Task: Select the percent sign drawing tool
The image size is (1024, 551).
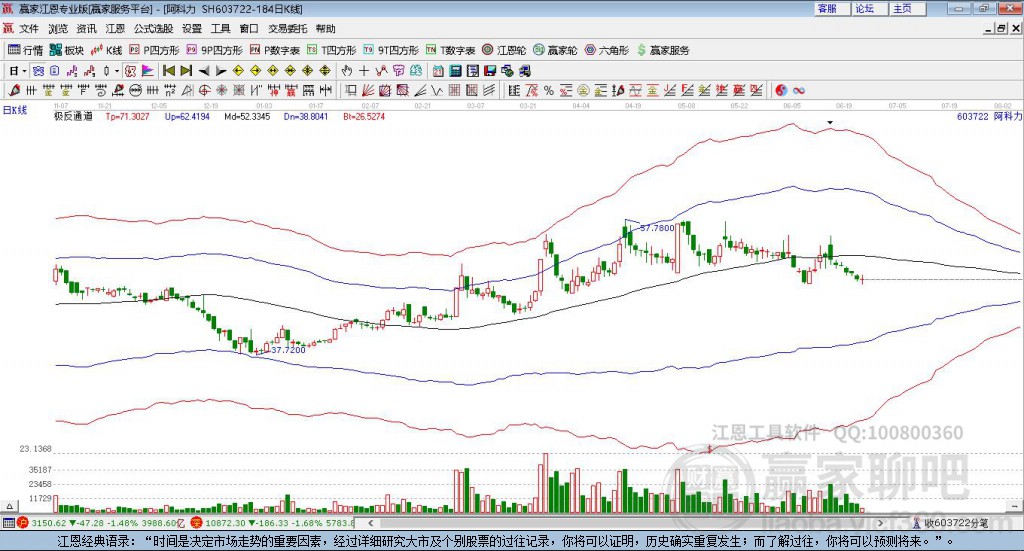Action: 549,91
